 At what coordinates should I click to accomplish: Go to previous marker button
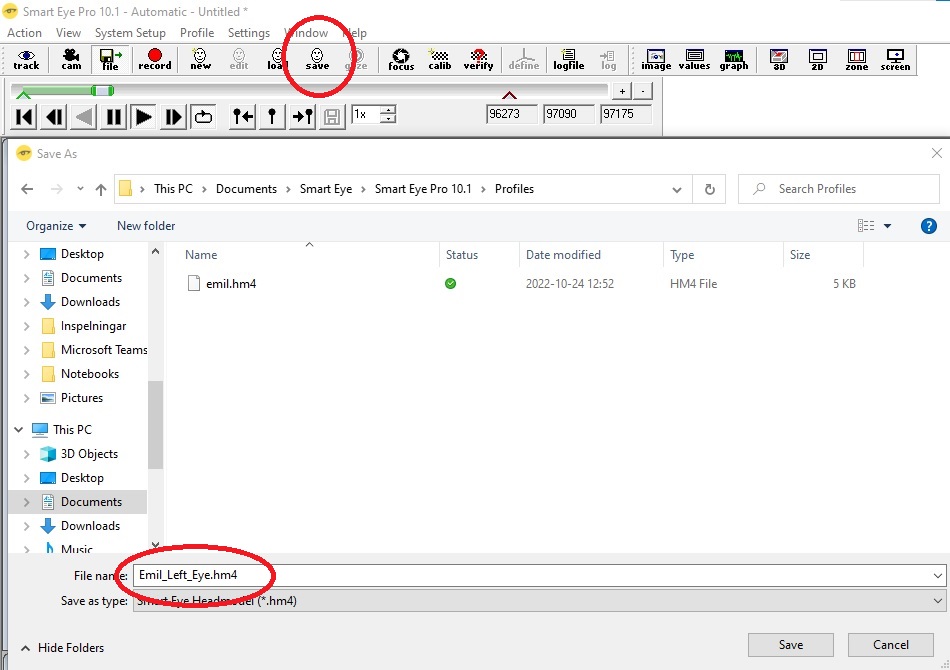[243, 116]
